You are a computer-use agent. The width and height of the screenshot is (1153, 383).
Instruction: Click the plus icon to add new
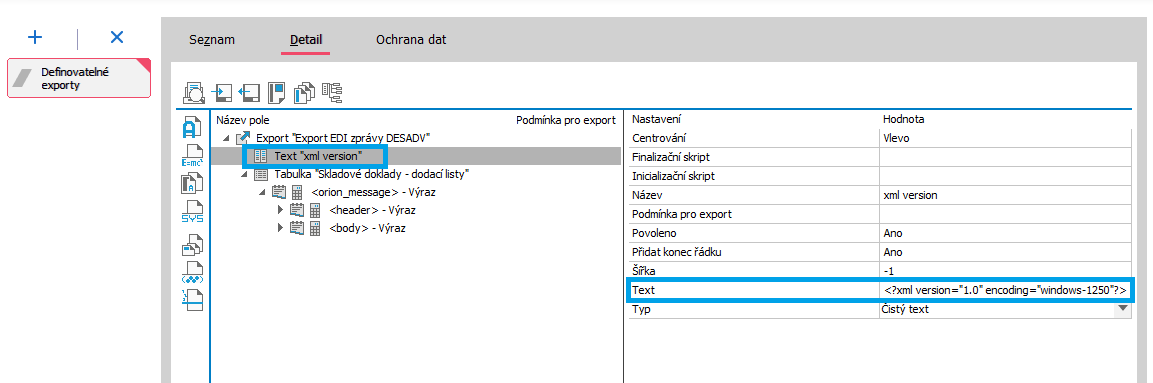35,37
